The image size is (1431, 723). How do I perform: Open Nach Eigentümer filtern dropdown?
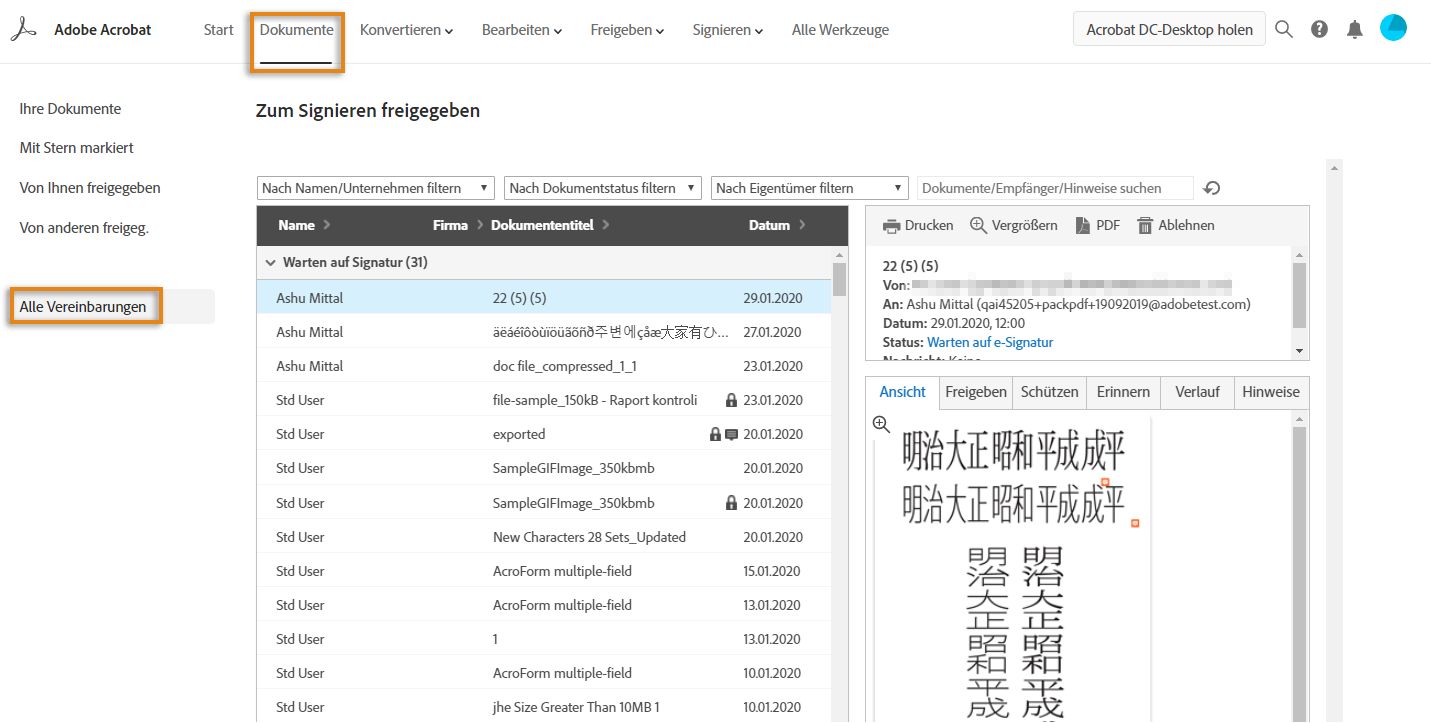point(809,188)
